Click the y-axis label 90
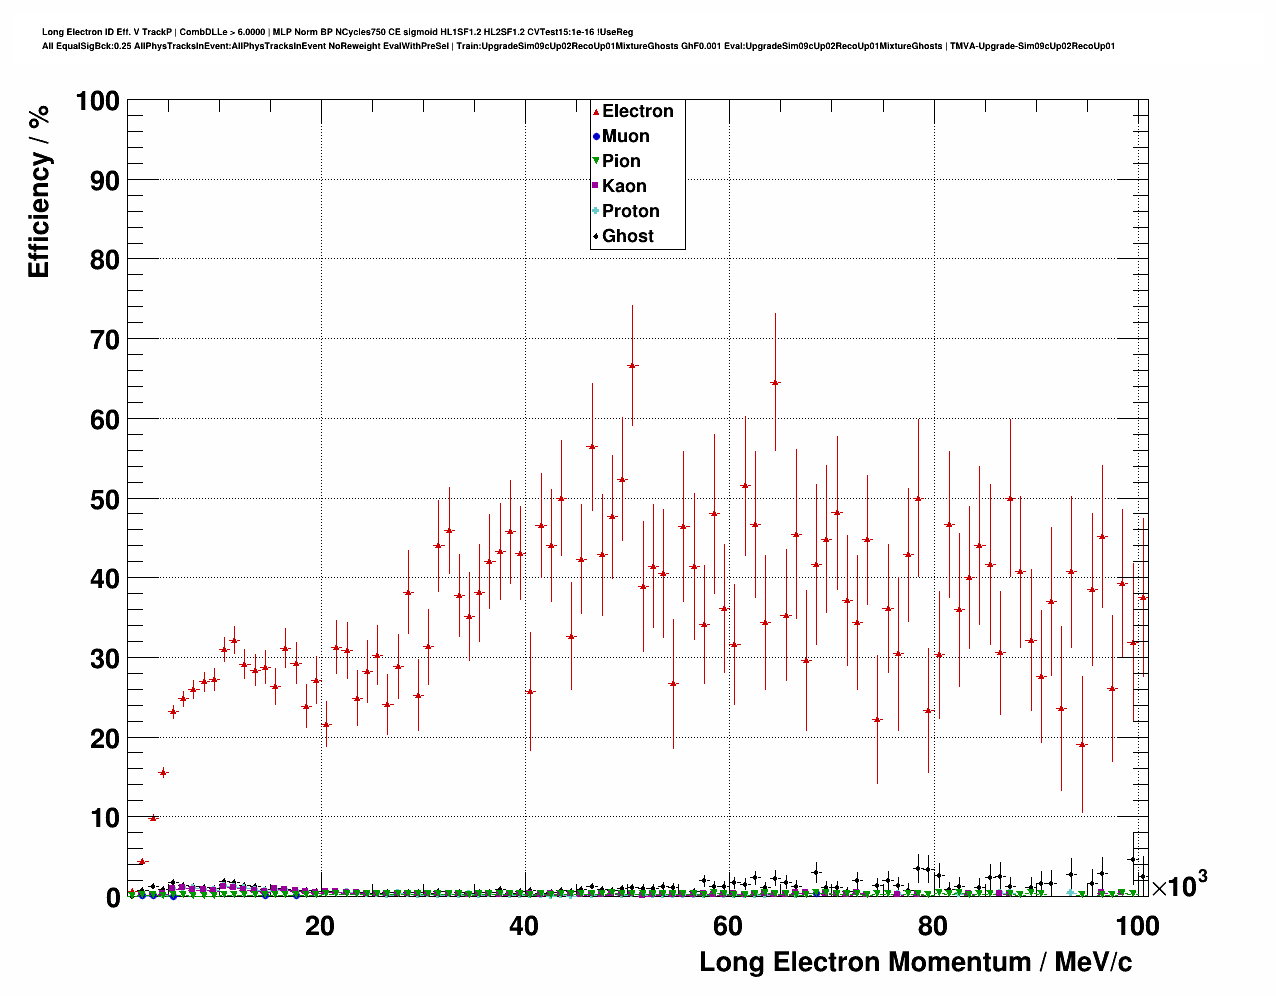The image size is (1276, 996). pos(105,181)
